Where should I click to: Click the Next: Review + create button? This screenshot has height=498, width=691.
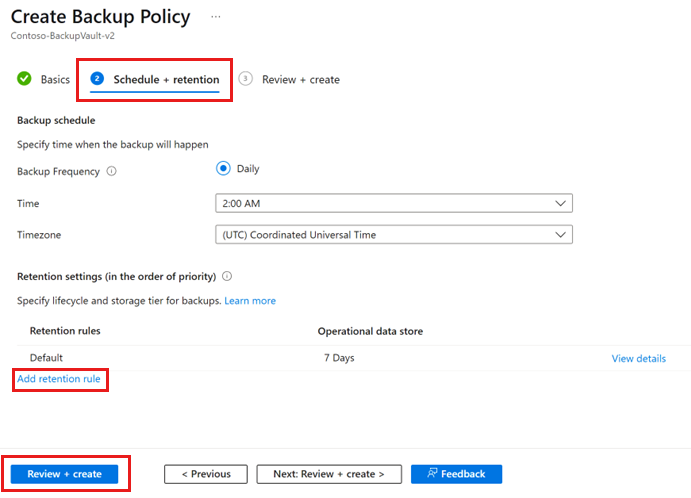pyautogui.click(x=329, y=474)
